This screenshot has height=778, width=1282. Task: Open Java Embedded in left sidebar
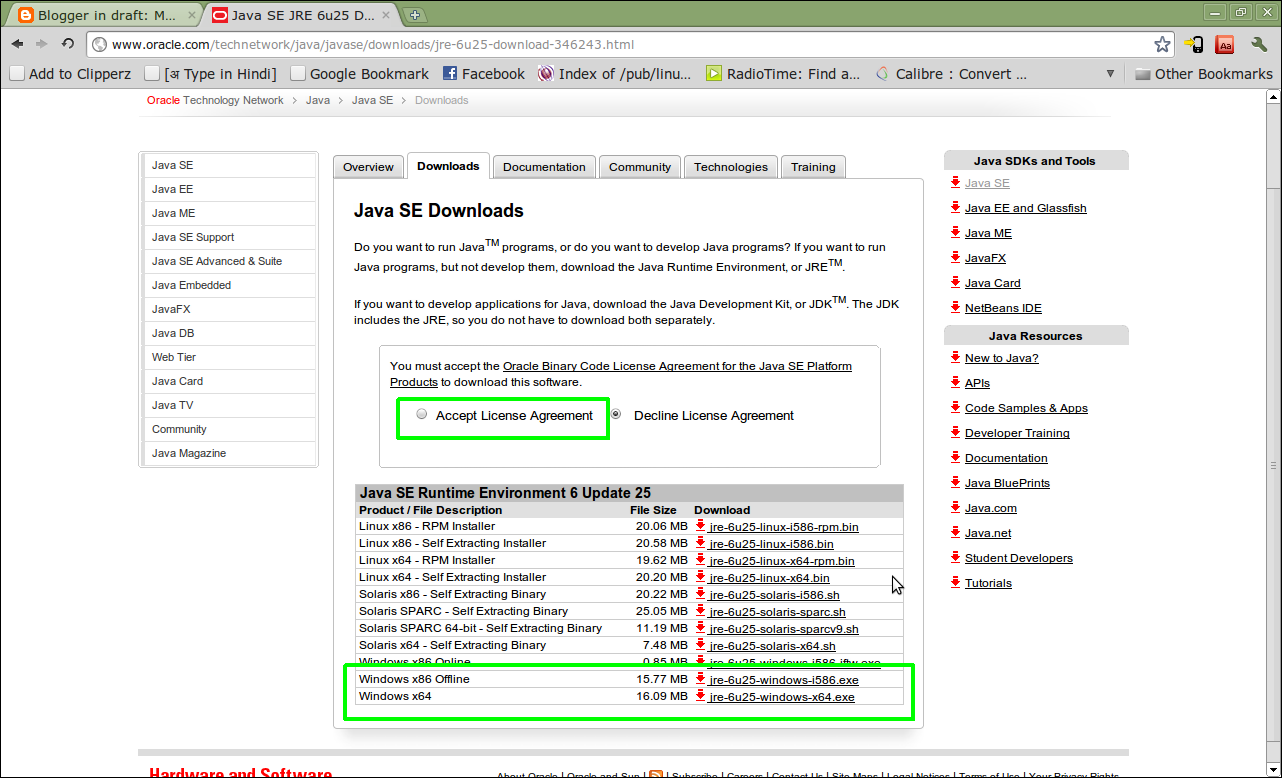click(x=191, y=285)
